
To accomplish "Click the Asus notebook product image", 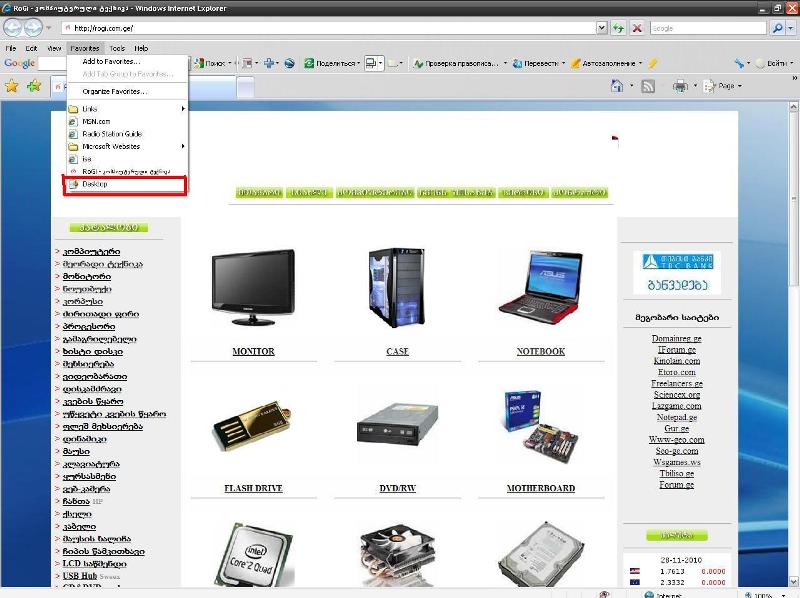I will point(541,287).
